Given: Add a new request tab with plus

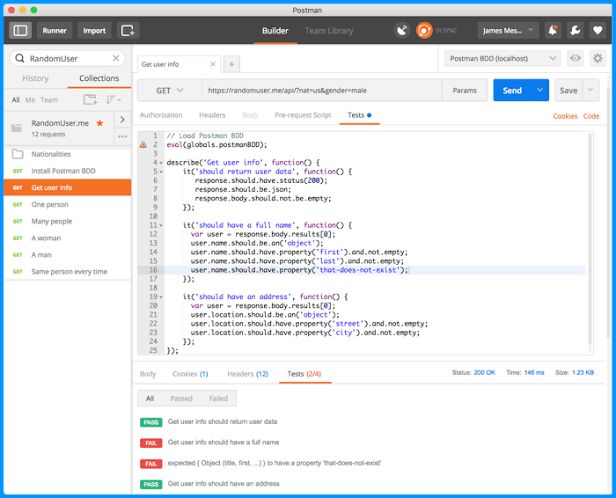Looking at the screenshot, I should point(231,63).
